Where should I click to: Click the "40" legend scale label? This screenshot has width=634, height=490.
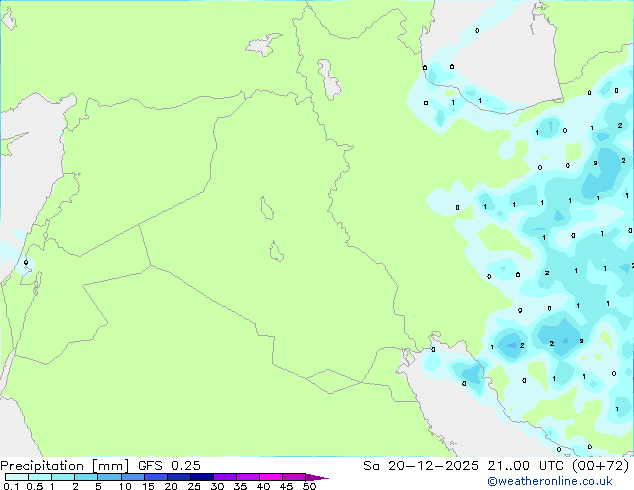263,486
